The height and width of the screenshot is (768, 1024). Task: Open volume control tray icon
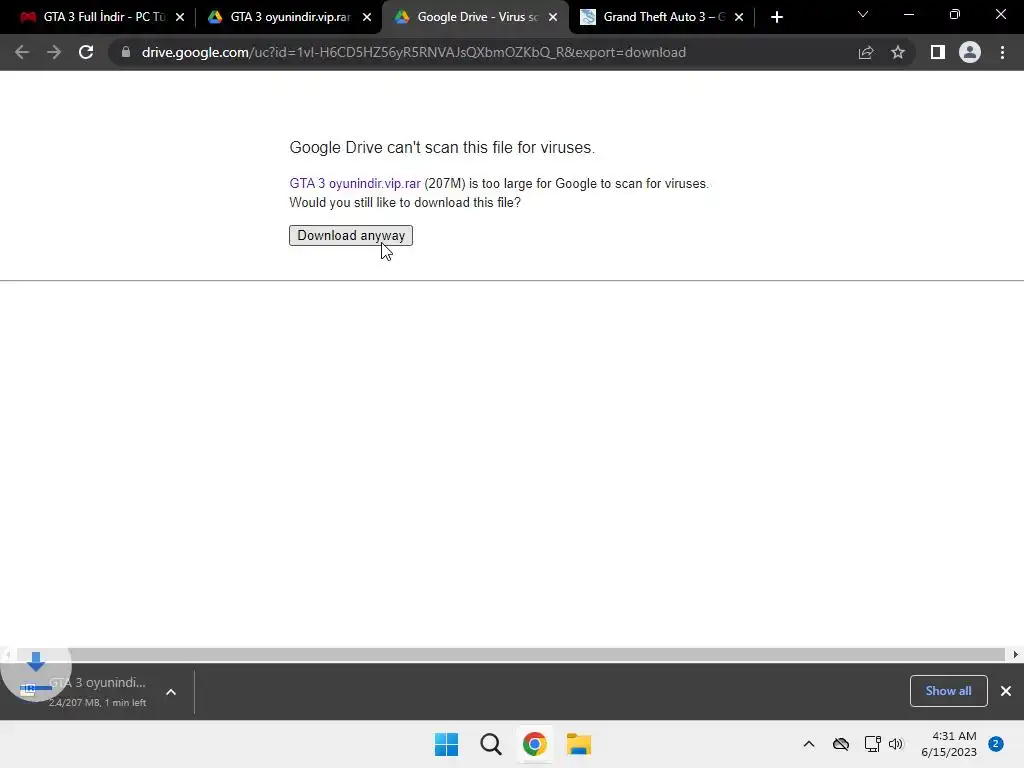tap(895, 744)
